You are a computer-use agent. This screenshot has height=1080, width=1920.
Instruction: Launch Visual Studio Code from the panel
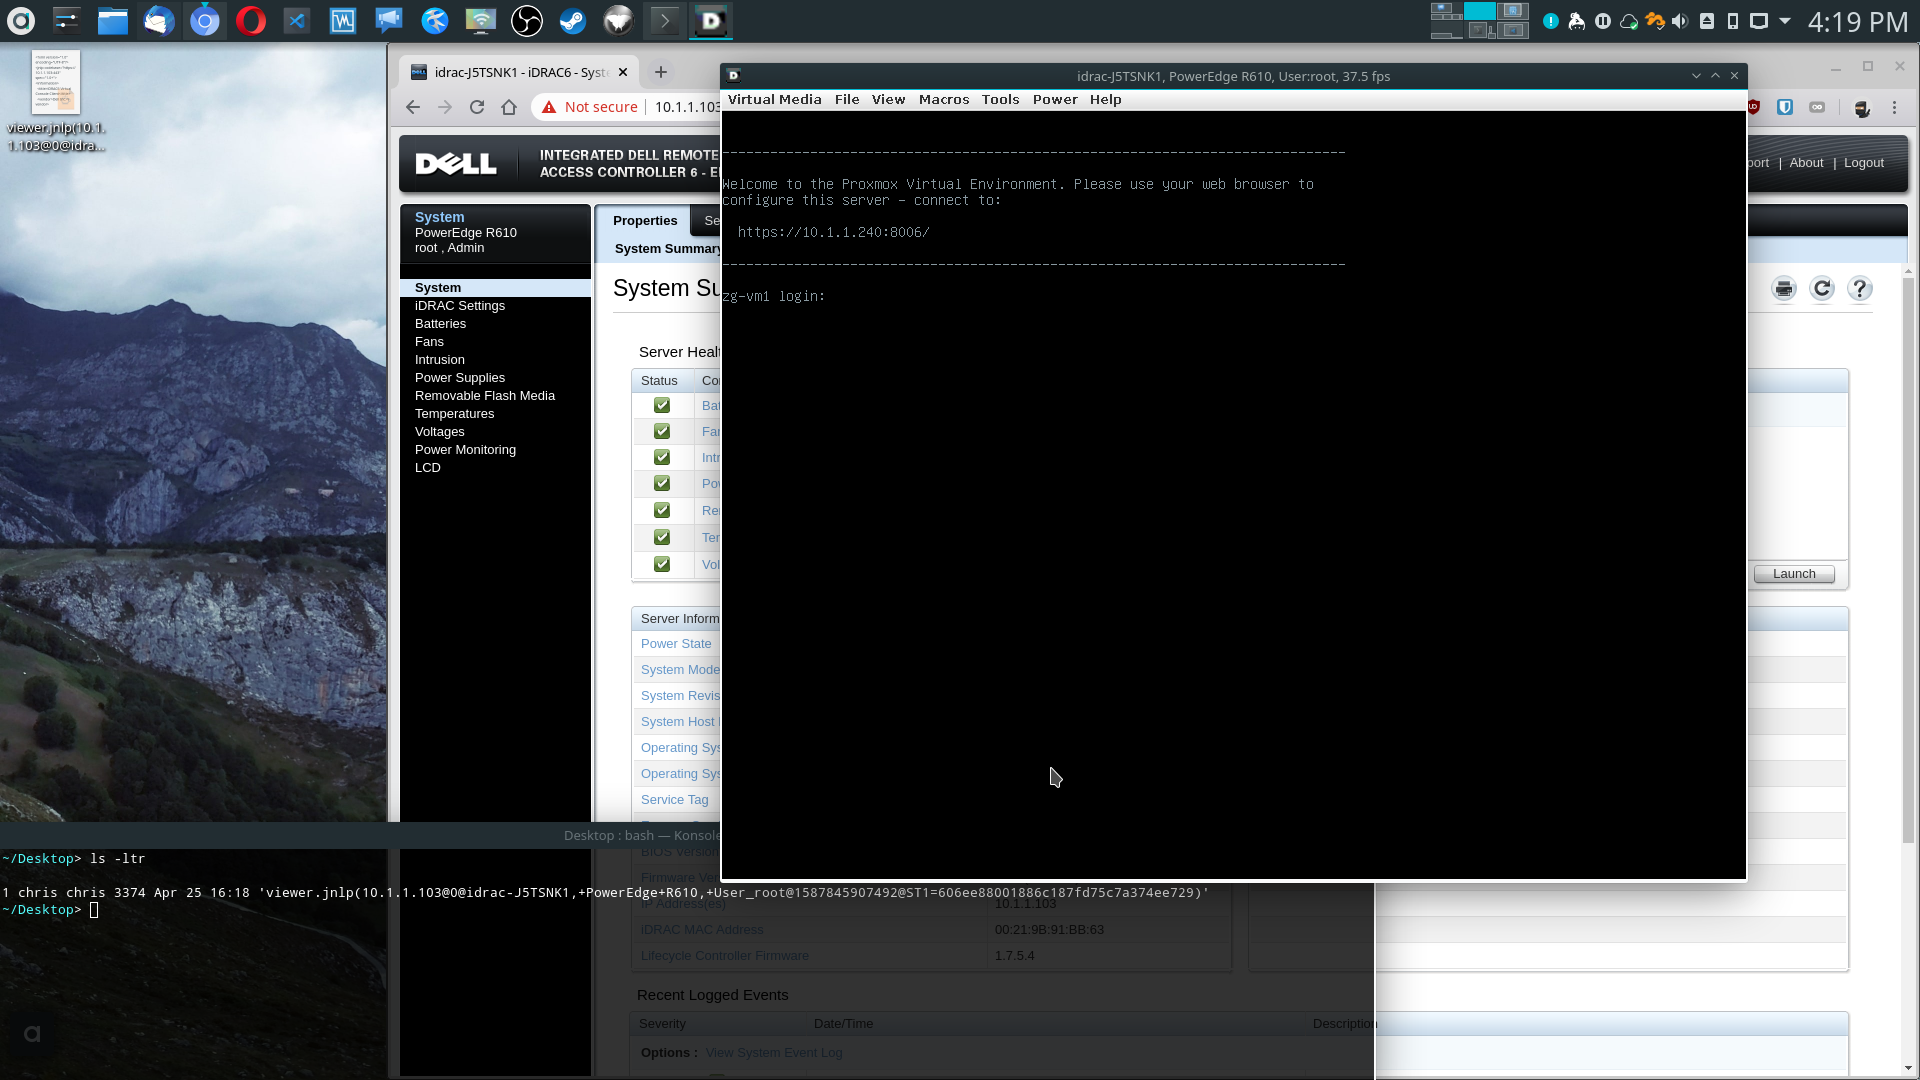pyautogui.click(x=297, y=20)
